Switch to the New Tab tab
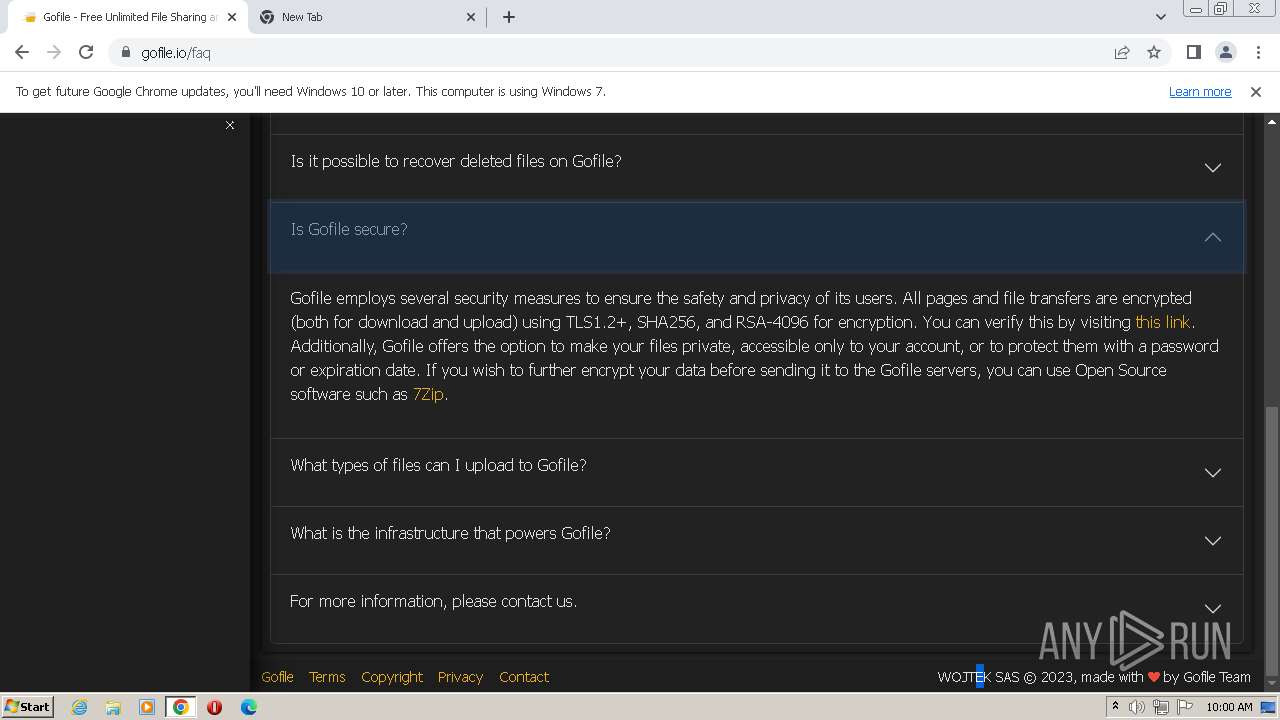 tap(366, 17)
